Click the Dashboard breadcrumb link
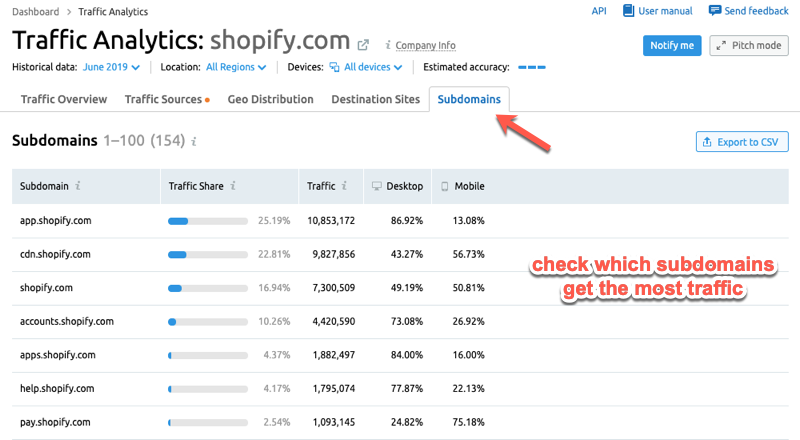The image size is (800, 440). coord(37,12)
